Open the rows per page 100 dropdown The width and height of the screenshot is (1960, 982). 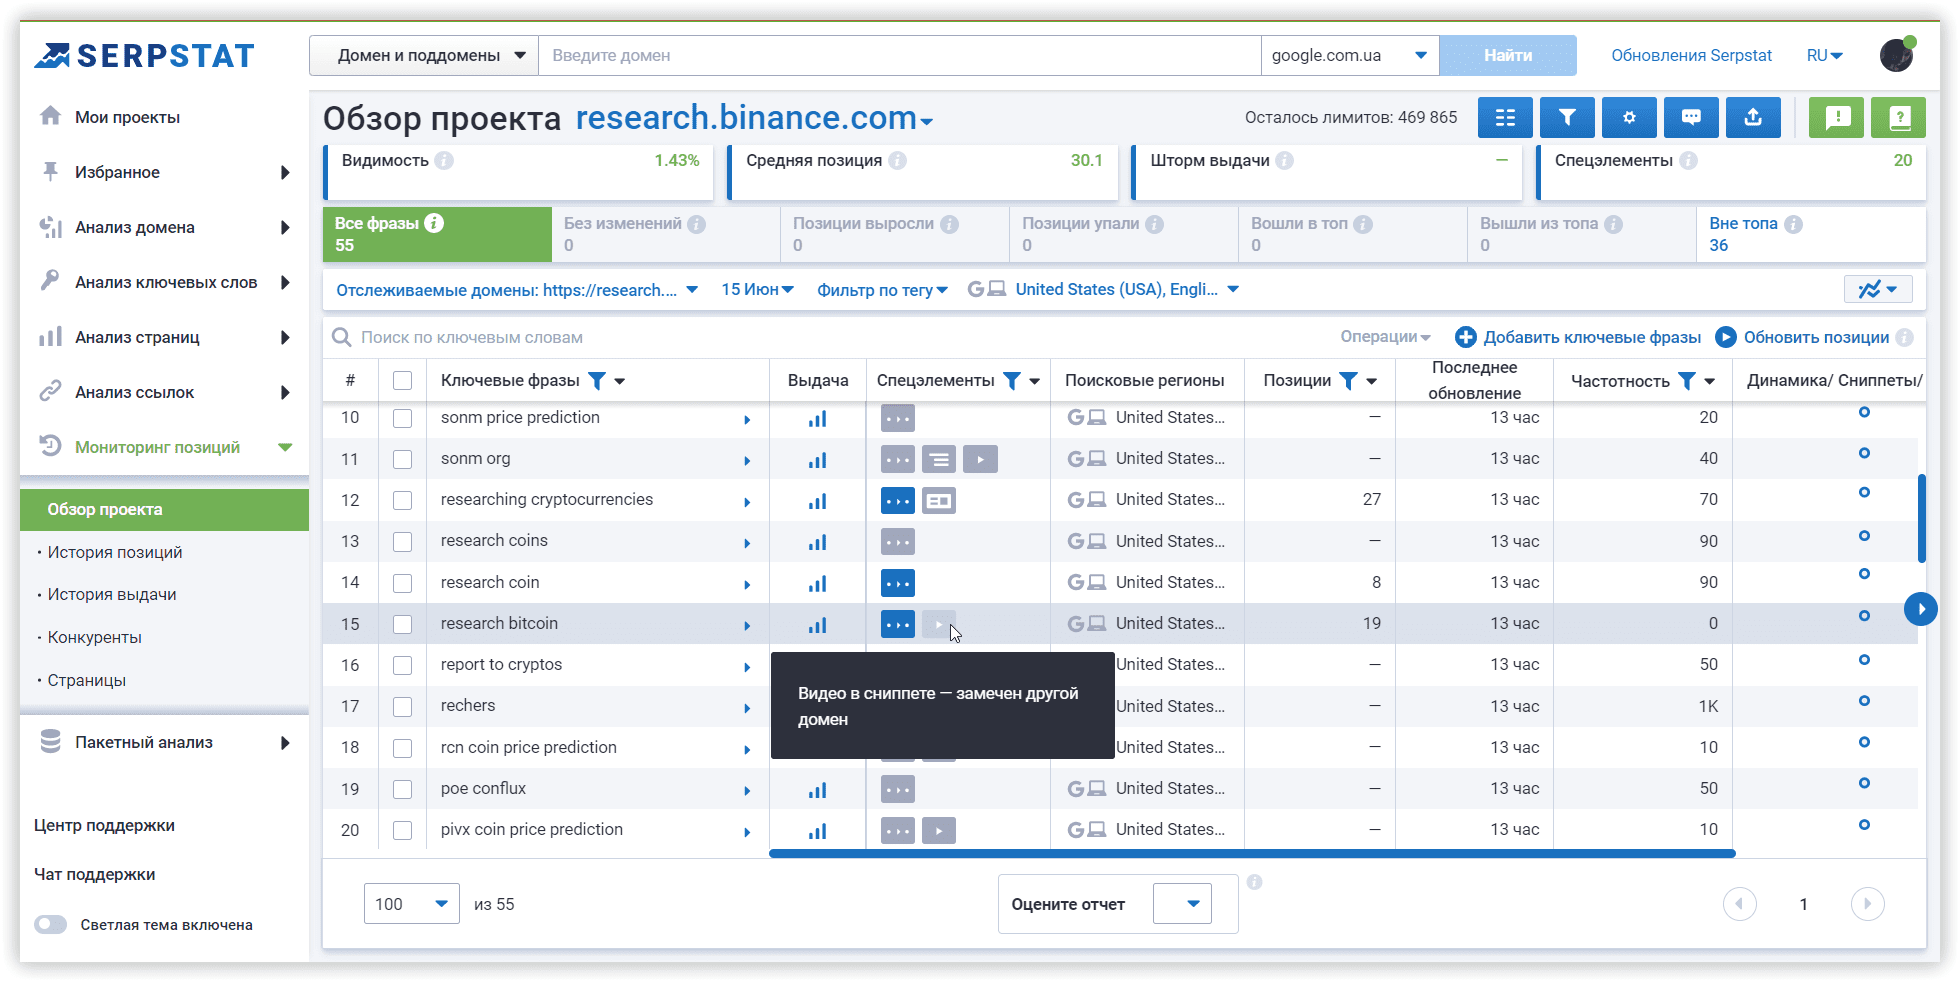click(411, 904)
